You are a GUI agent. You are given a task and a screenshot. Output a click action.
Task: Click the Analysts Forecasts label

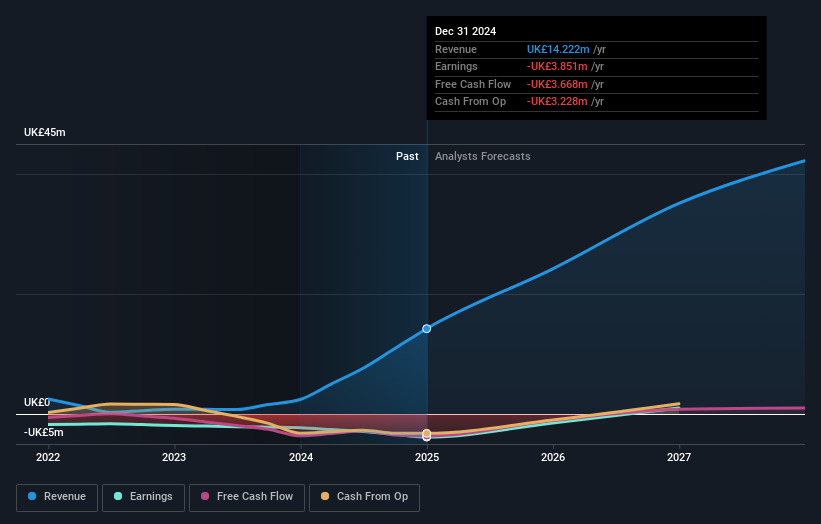coord(483,156)
